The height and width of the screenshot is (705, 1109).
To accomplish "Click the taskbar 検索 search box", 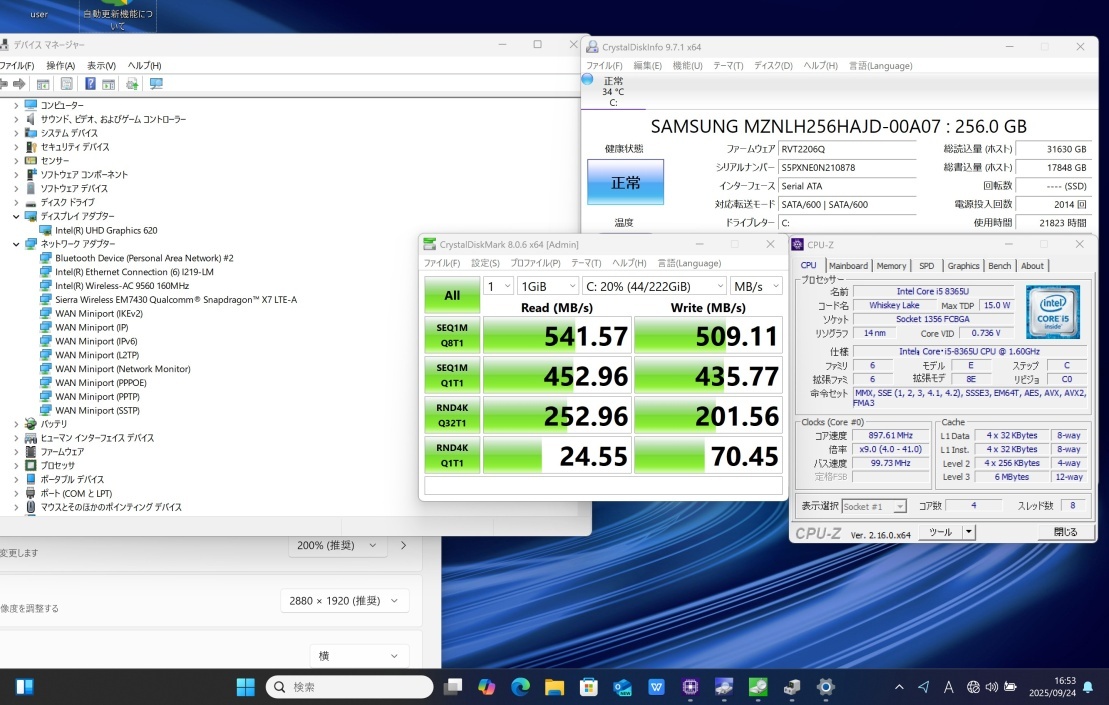I will [349, 687].
